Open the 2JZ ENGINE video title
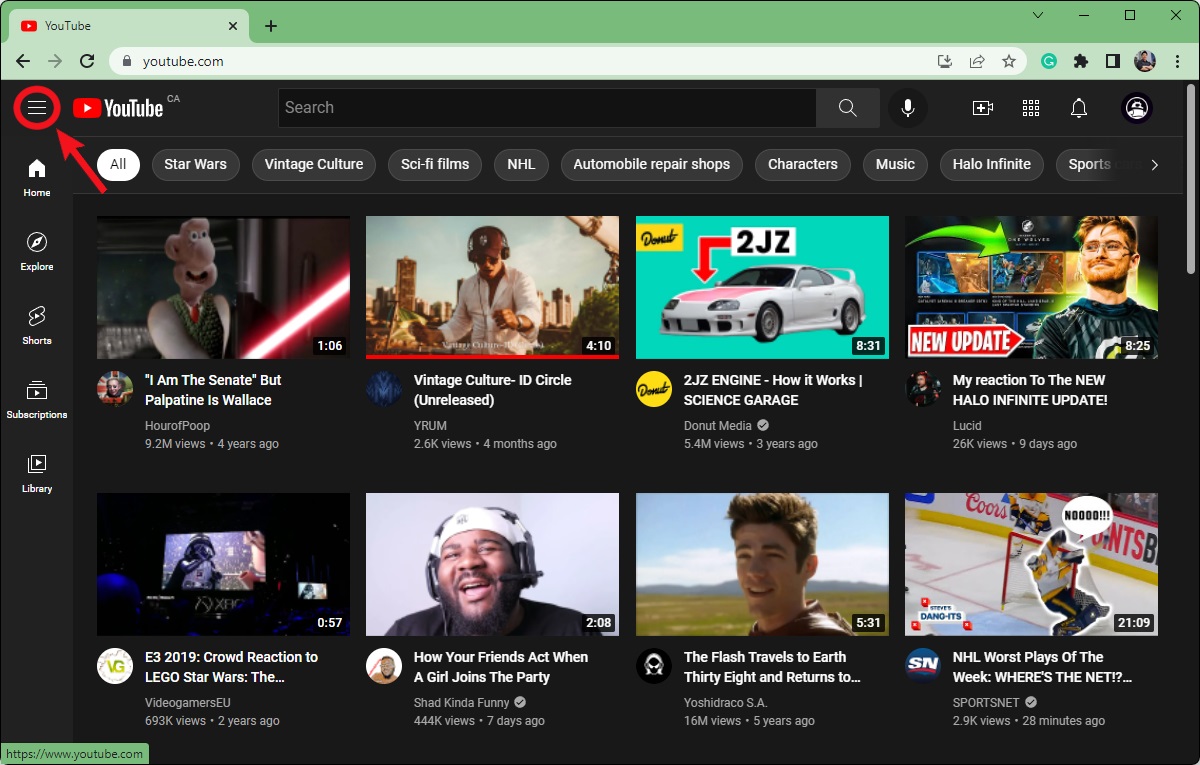 click(773, 390)
